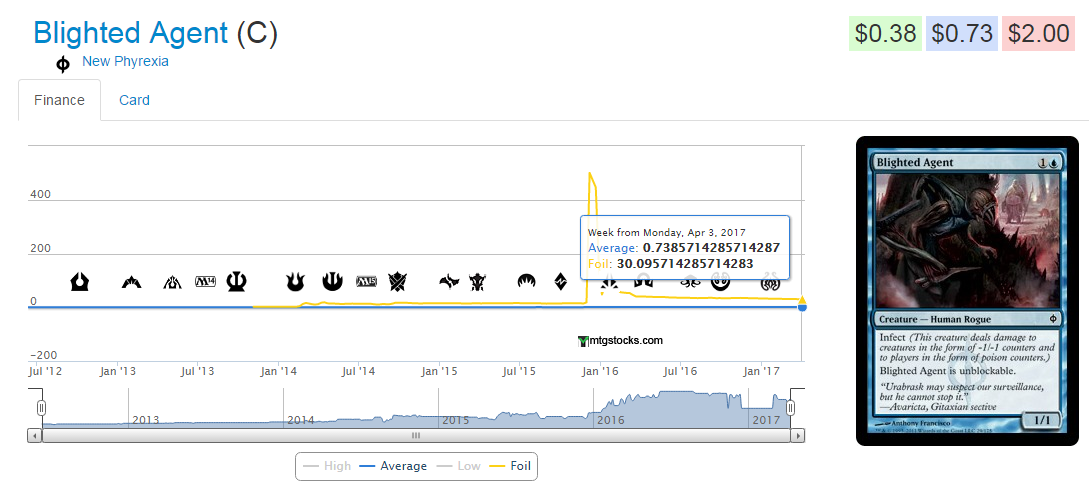Toggle the Average series in legend
Viewport: 1089px width, 487px height.
click(x=393, y=465)
